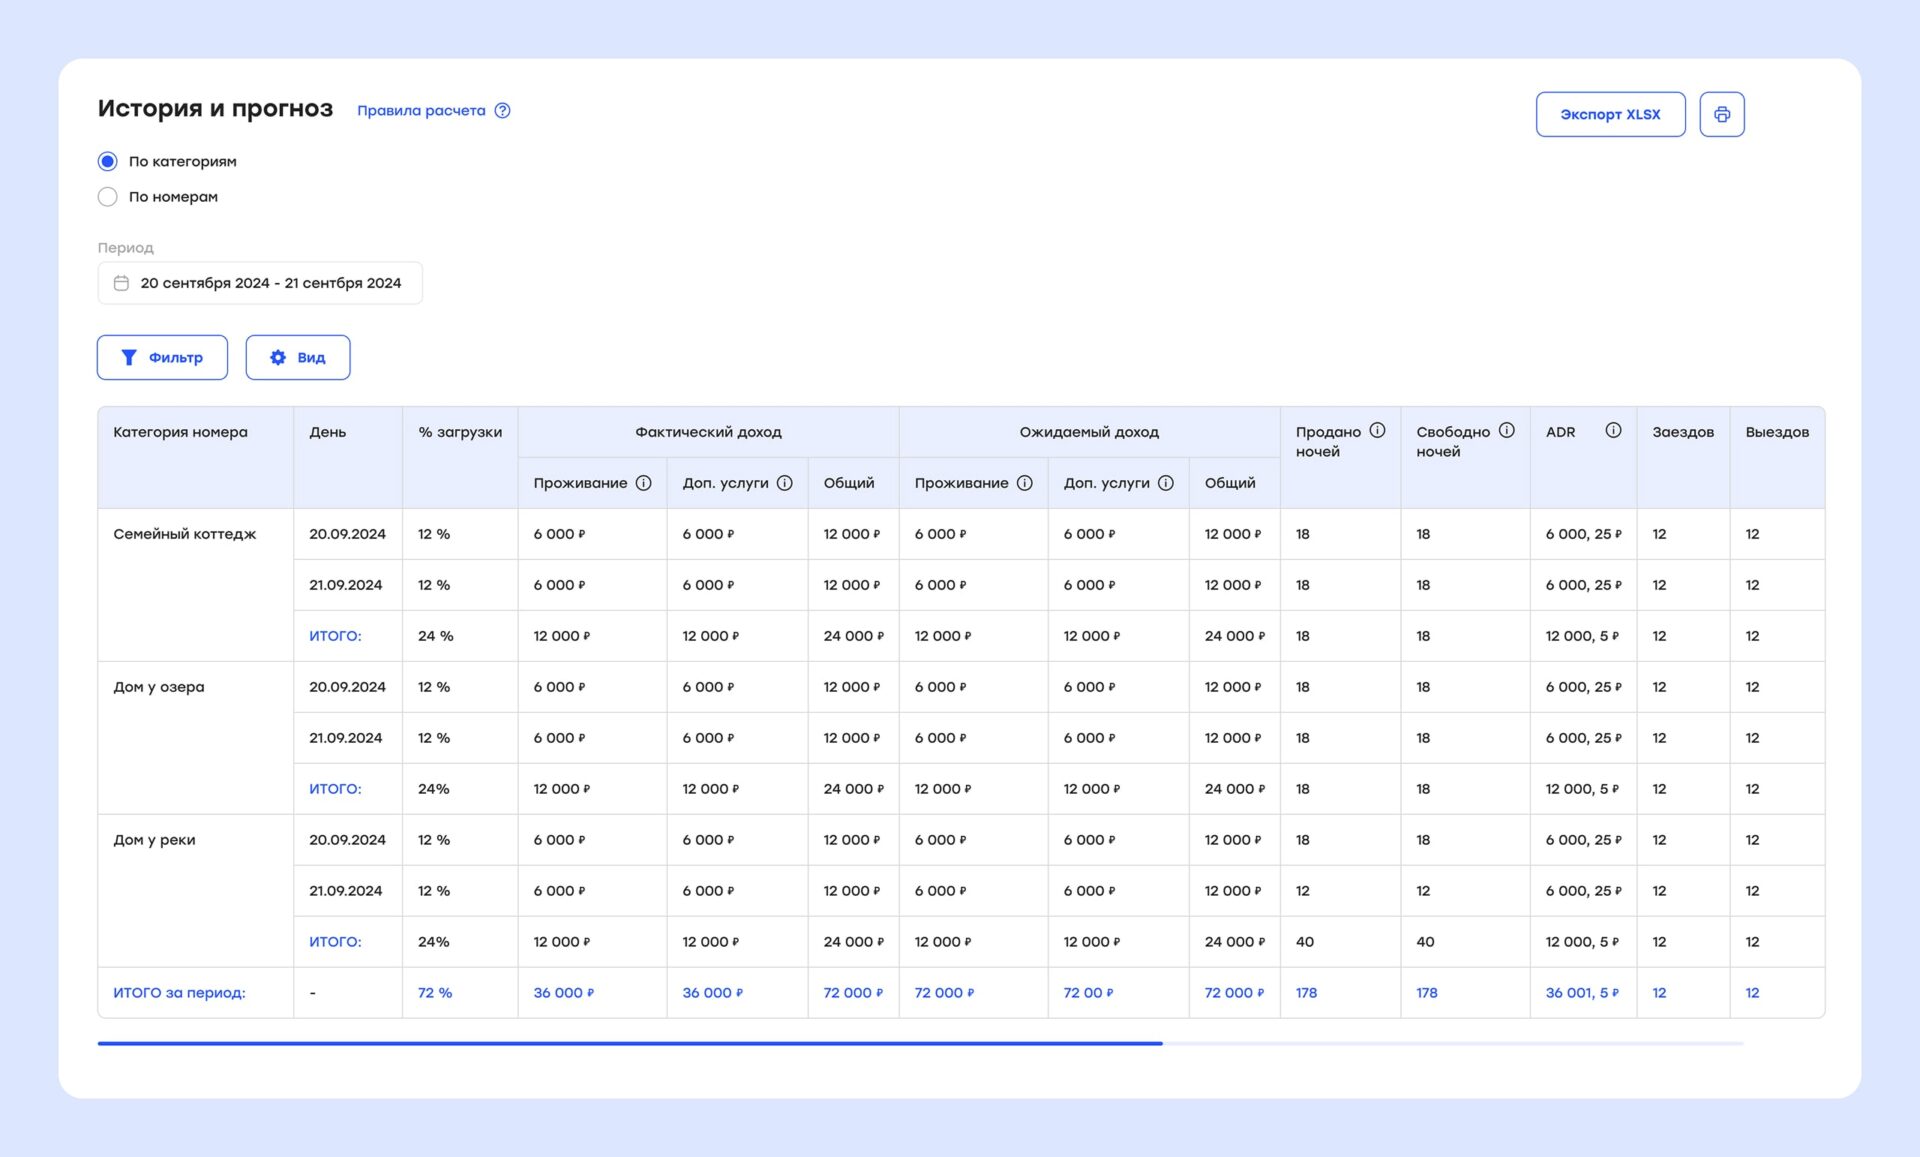Click the calendar icon in period field
This screenshot has height=1157, width=1920.
(121, 283)
